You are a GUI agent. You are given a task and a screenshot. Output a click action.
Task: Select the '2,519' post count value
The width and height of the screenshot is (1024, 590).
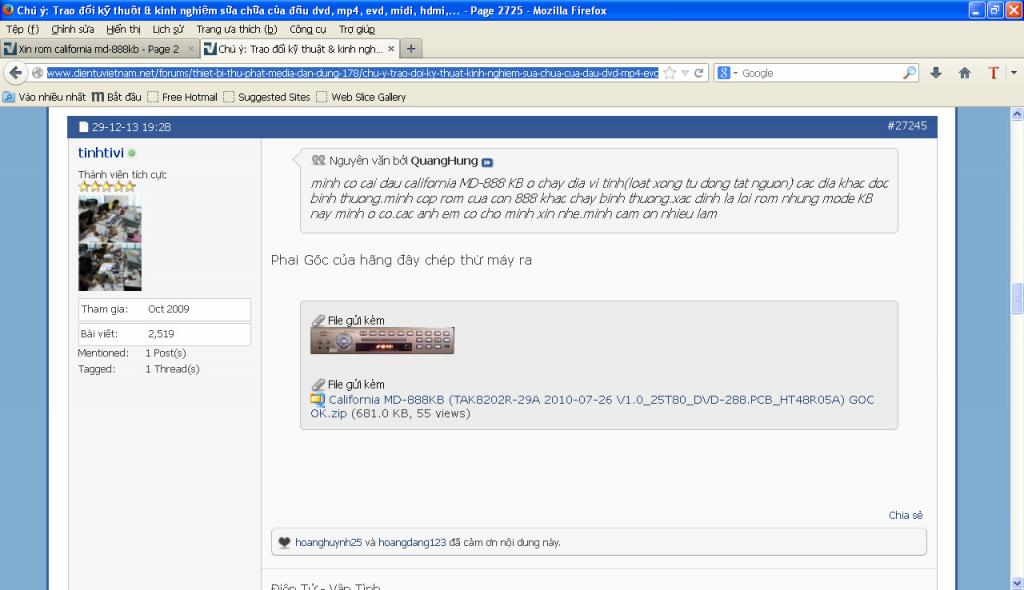161,334
